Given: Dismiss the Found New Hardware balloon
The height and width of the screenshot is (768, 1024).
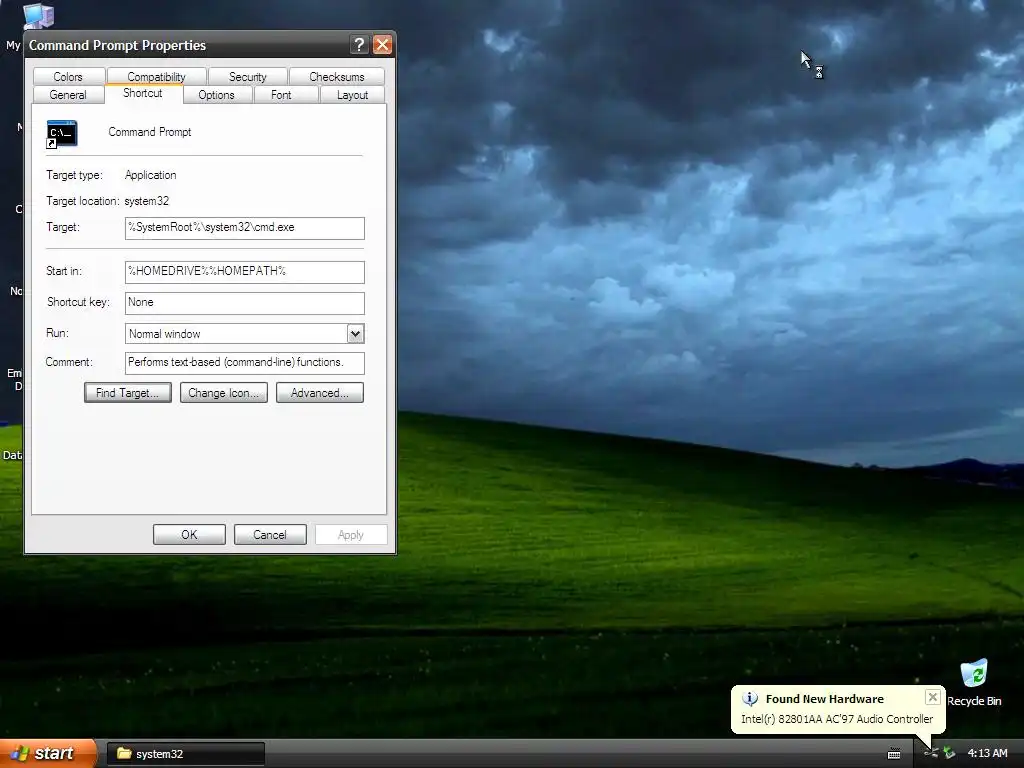Looking at the screenshot, I should (x=933, y=697).
